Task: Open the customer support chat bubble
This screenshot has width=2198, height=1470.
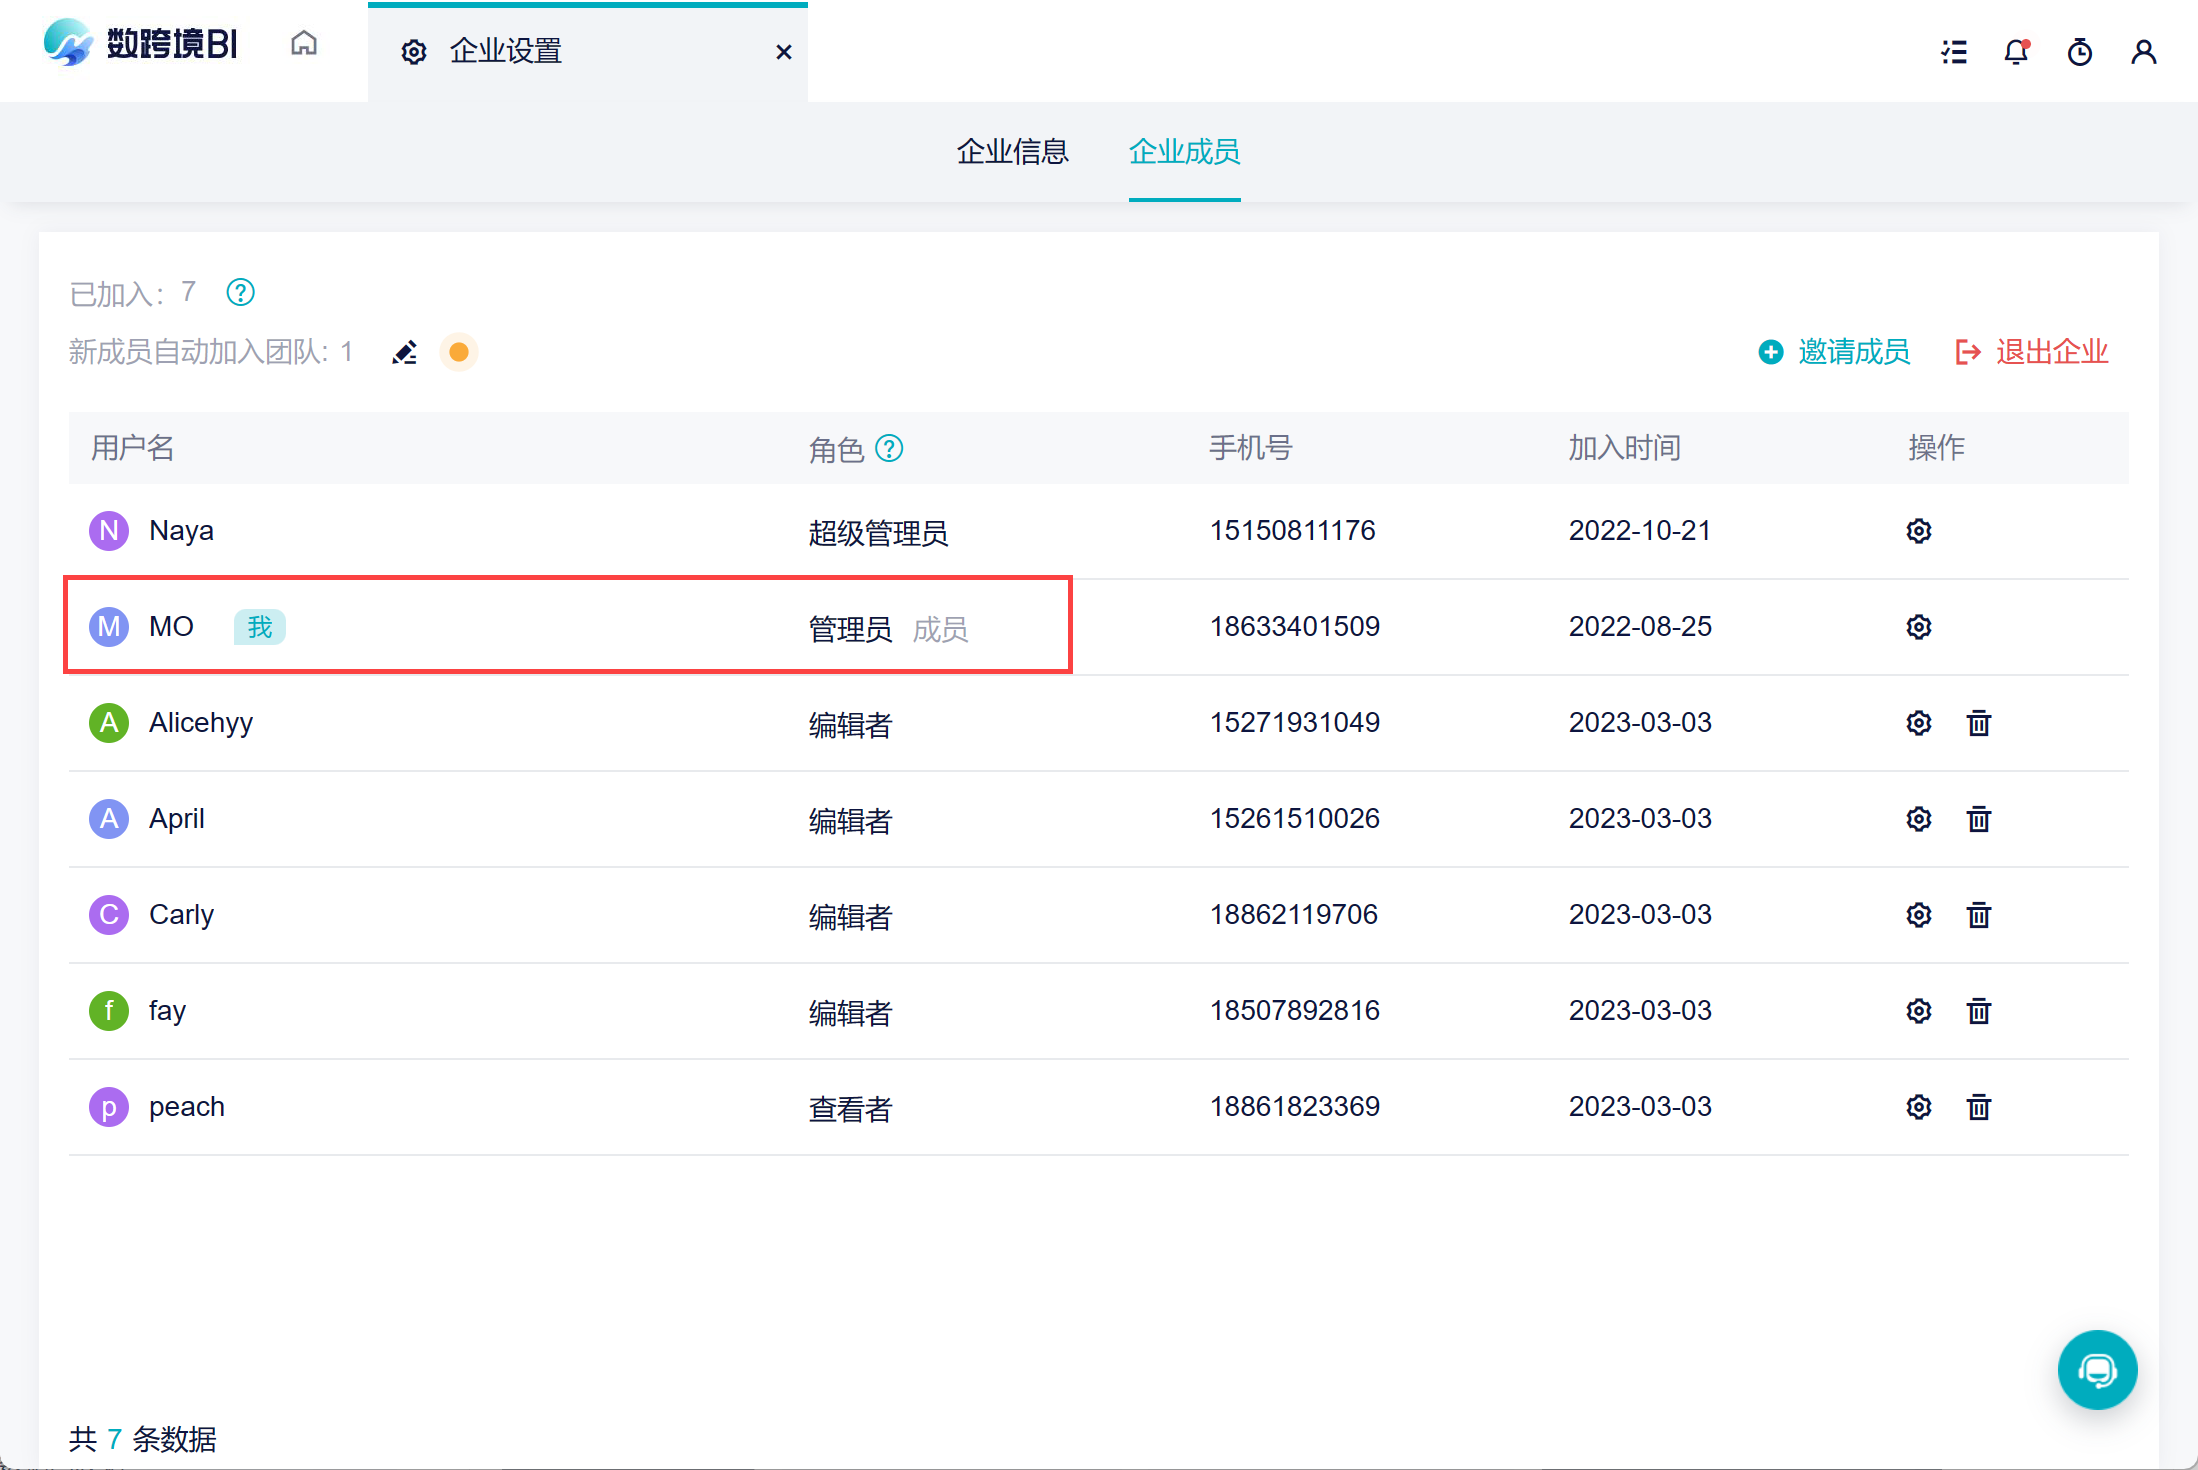Action: coord(2097,1369)
